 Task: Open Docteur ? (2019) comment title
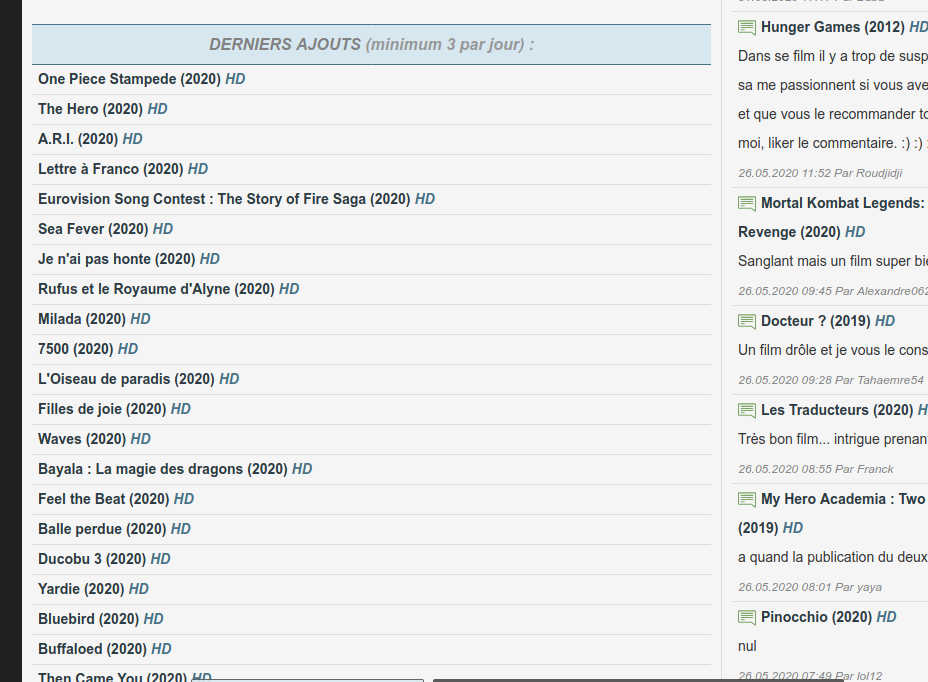click(828, 321)
